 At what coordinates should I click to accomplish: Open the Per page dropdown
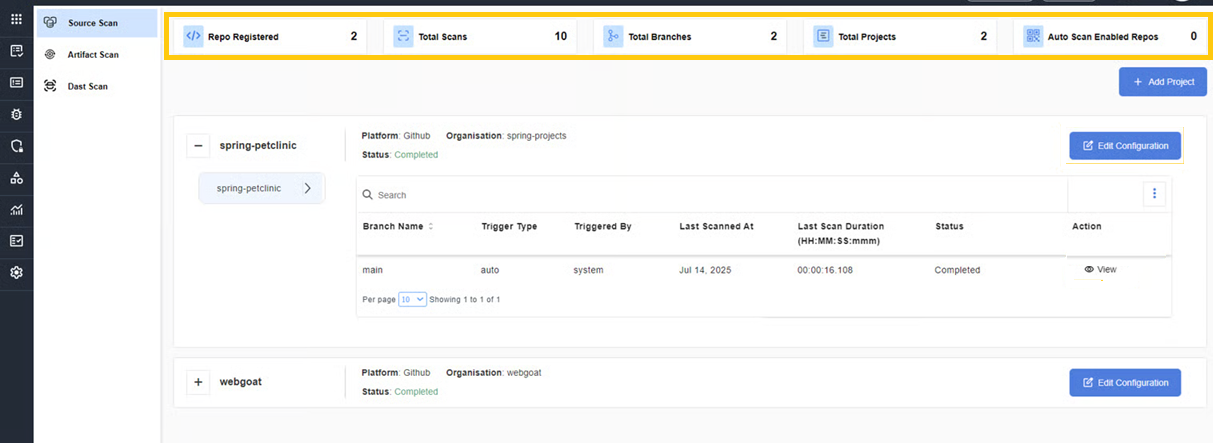click(412, 299)
